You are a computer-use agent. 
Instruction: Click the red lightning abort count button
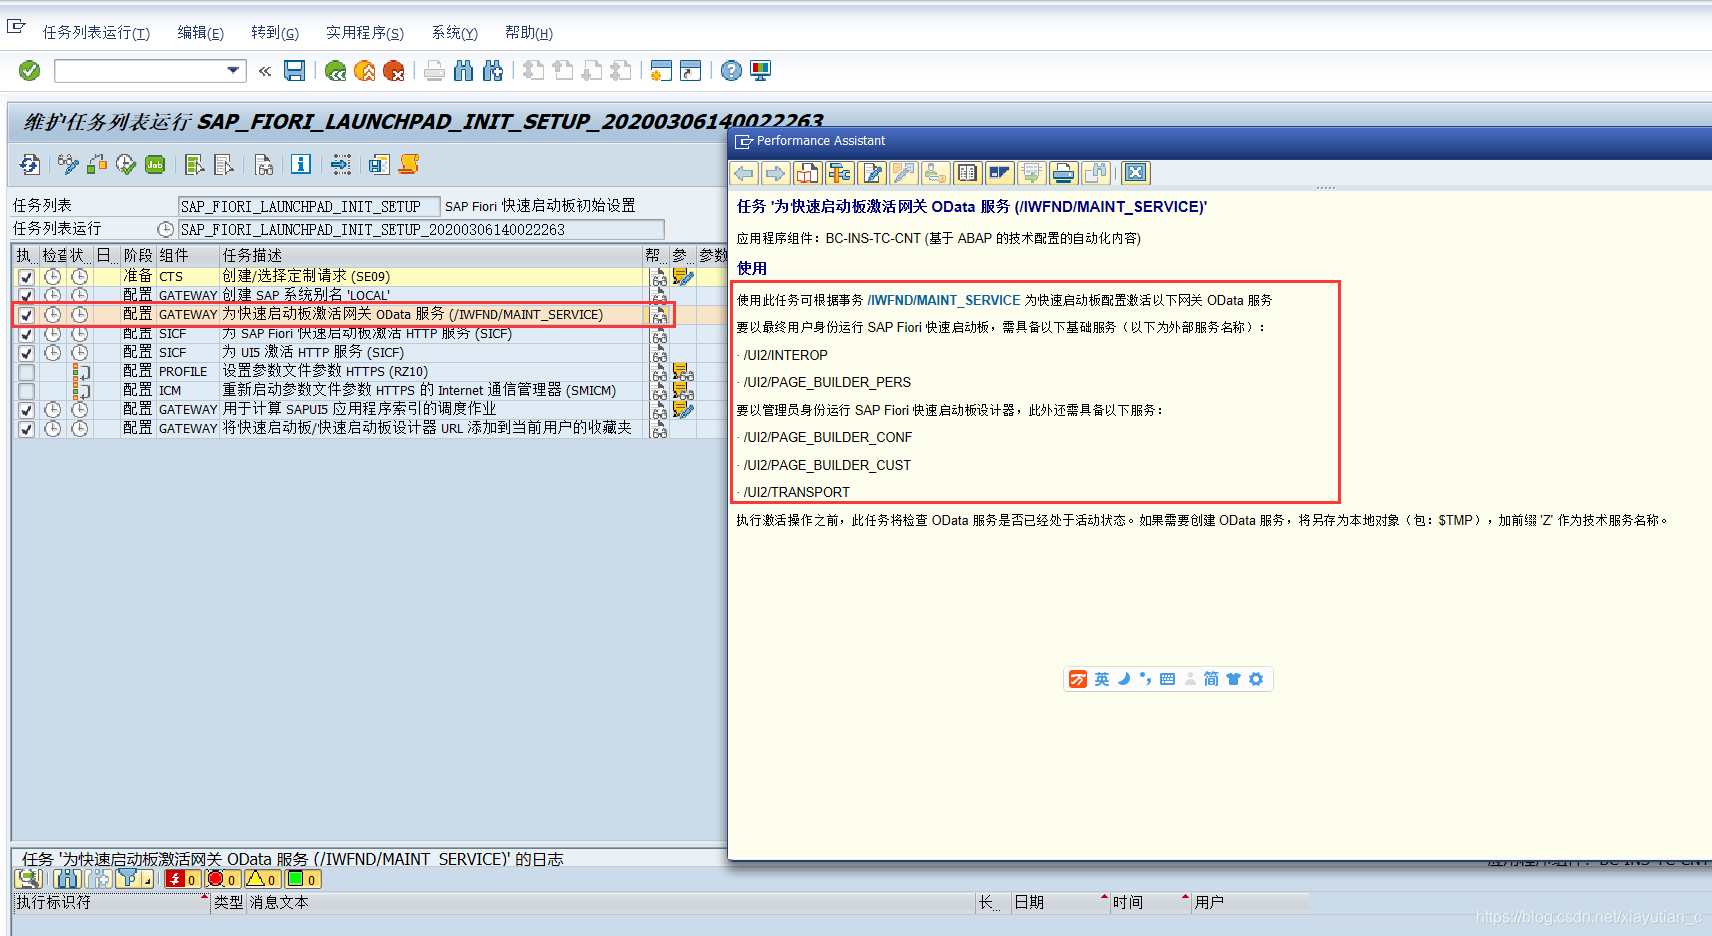click(183, 879)
